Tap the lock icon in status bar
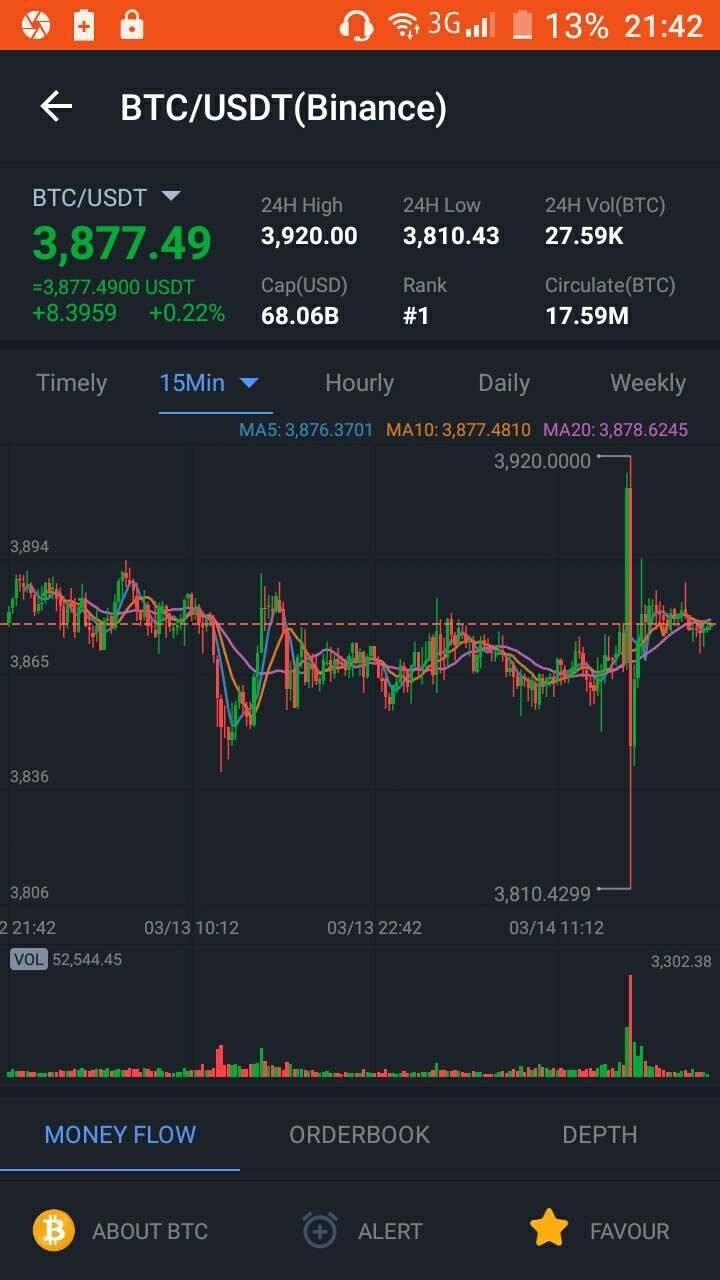Viewport: 720px width, 1280px height. tap(132, 25)
